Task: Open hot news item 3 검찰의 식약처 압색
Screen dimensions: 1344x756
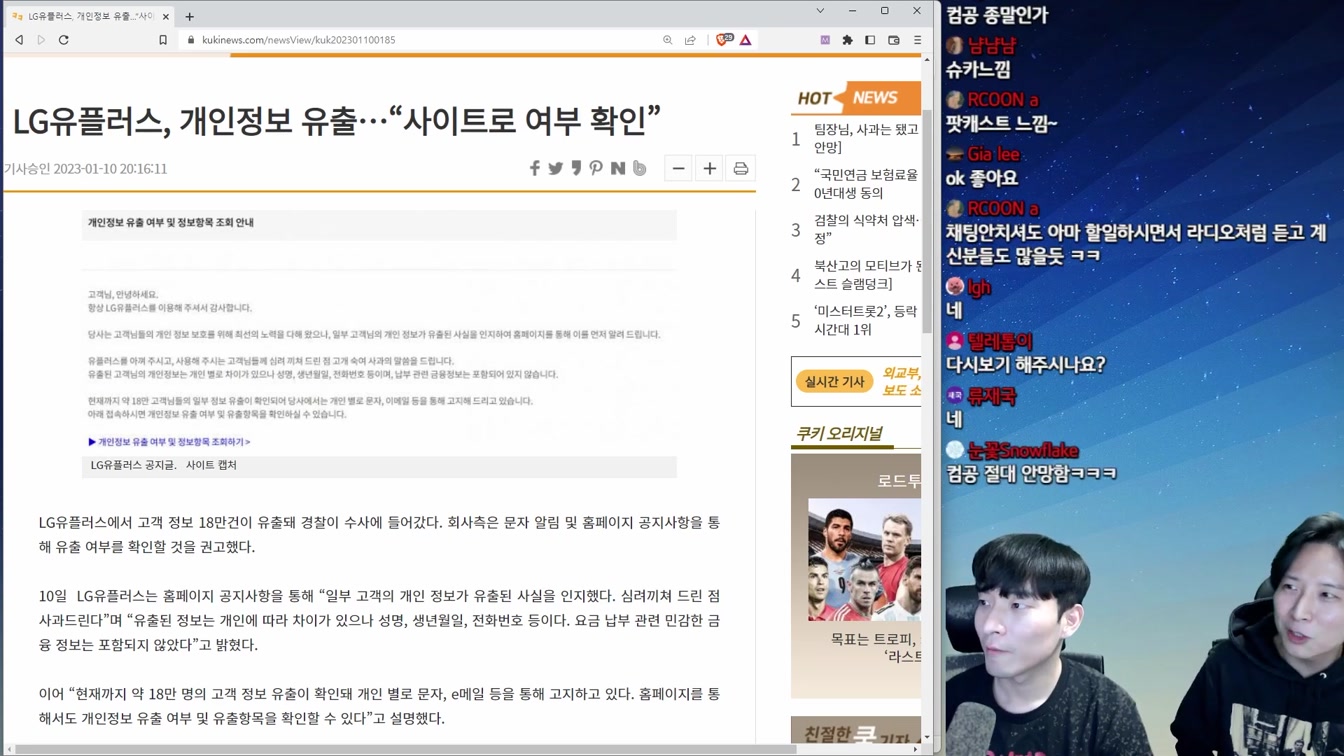Action: [x=866, y=229]
